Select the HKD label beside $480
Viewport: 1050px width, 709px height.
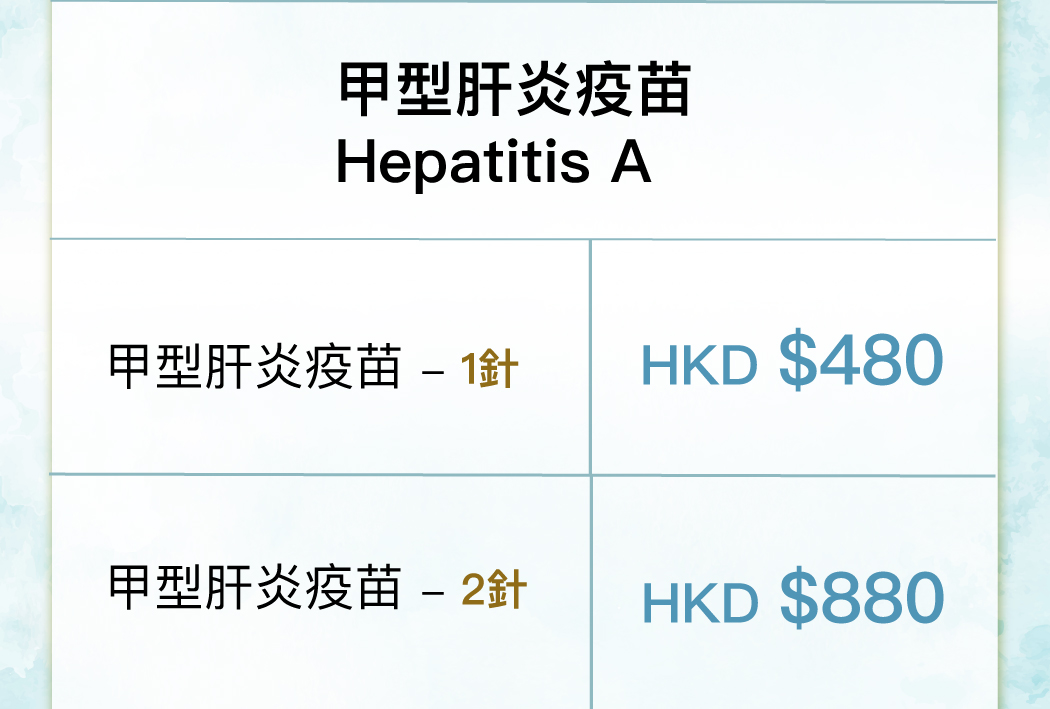click(699, 366)
